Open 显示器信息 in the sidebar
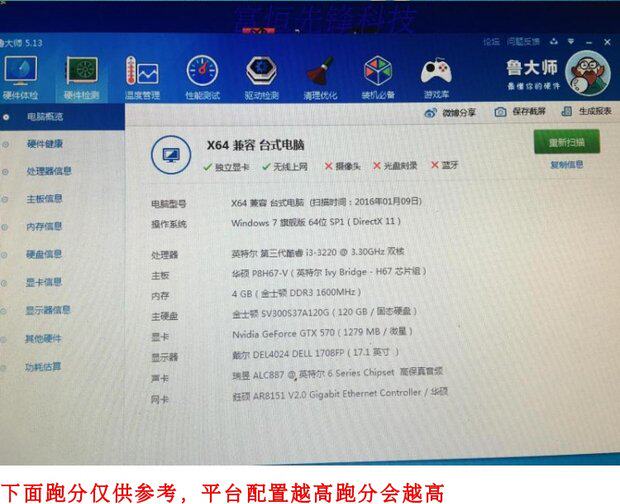Image resolution: width=620 pixels, height=504 pixels. click(x=48, y=310)
